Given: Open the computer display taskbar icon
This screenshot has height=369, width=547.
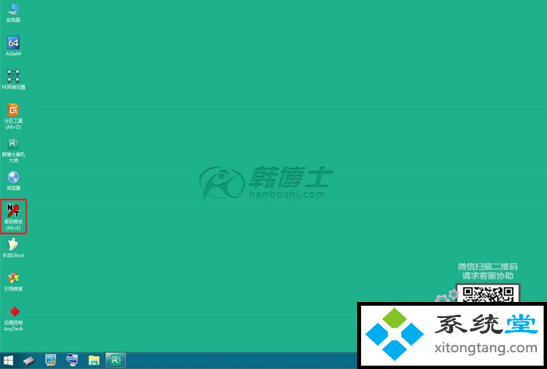Looking at the screenshot, I should click(x=72, y=360).
